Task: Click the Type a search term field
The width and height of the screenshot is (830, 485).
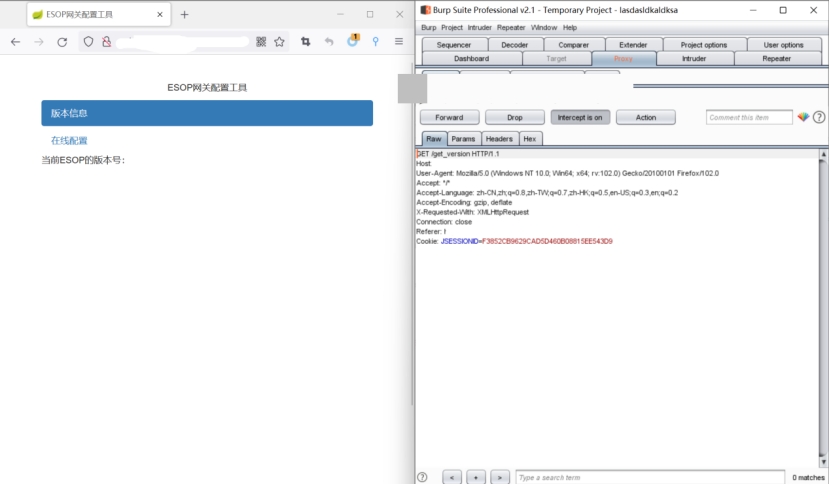Action: [x=650, y=477]
